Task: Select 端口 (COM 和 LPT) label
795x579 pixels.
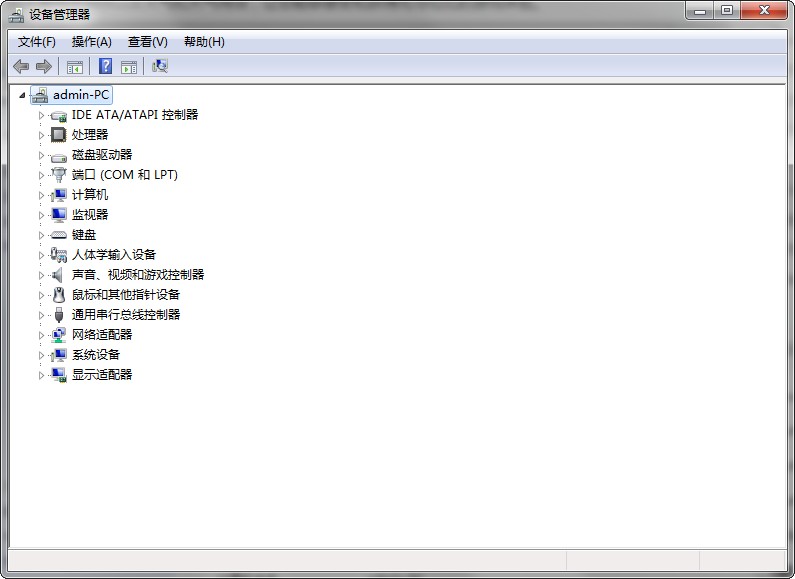Action: [125, 175]
